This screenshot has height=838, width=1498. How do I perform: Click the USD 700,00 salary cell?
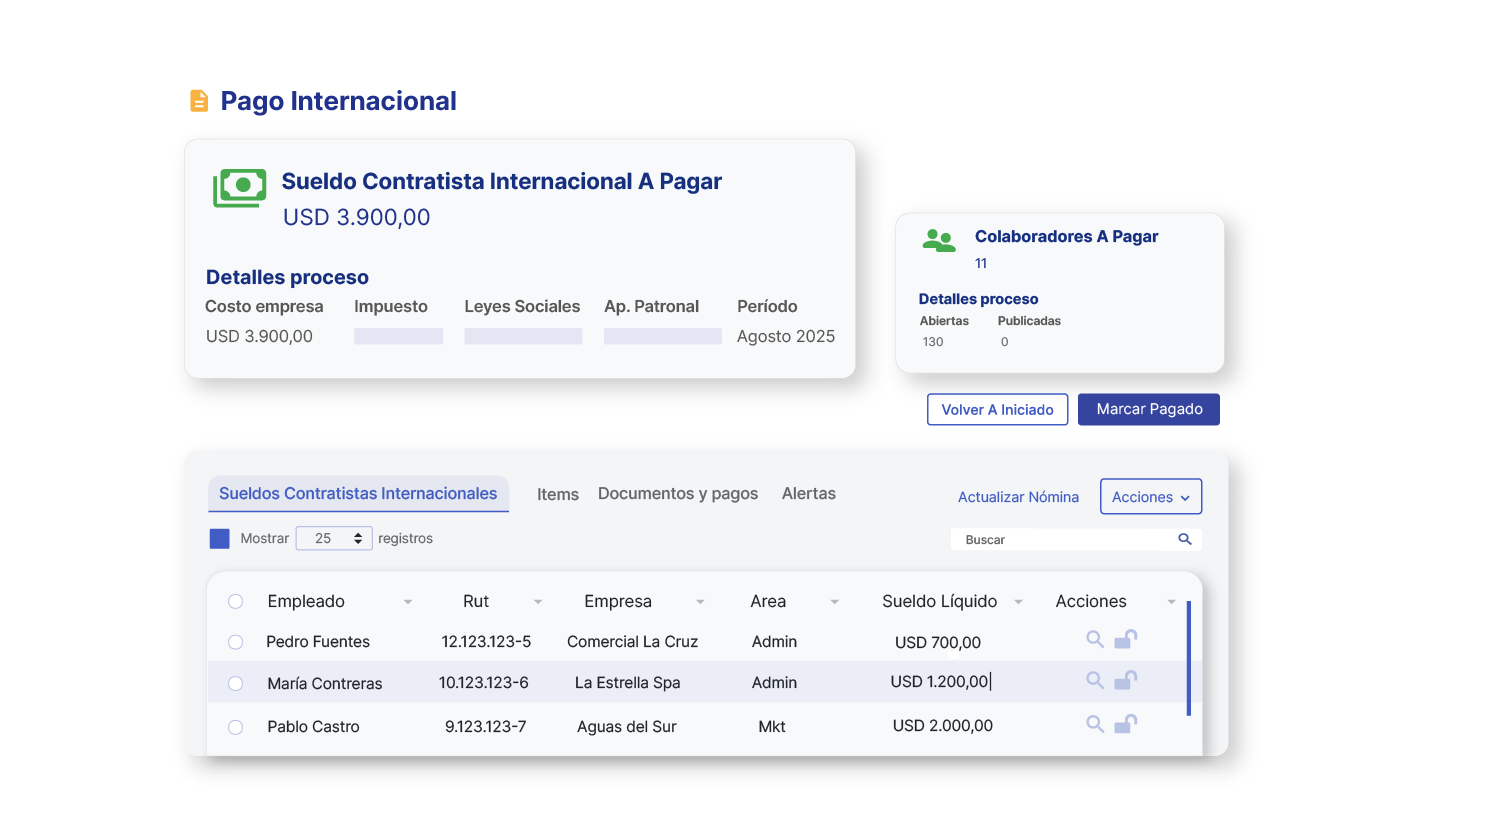click(938, 643)
